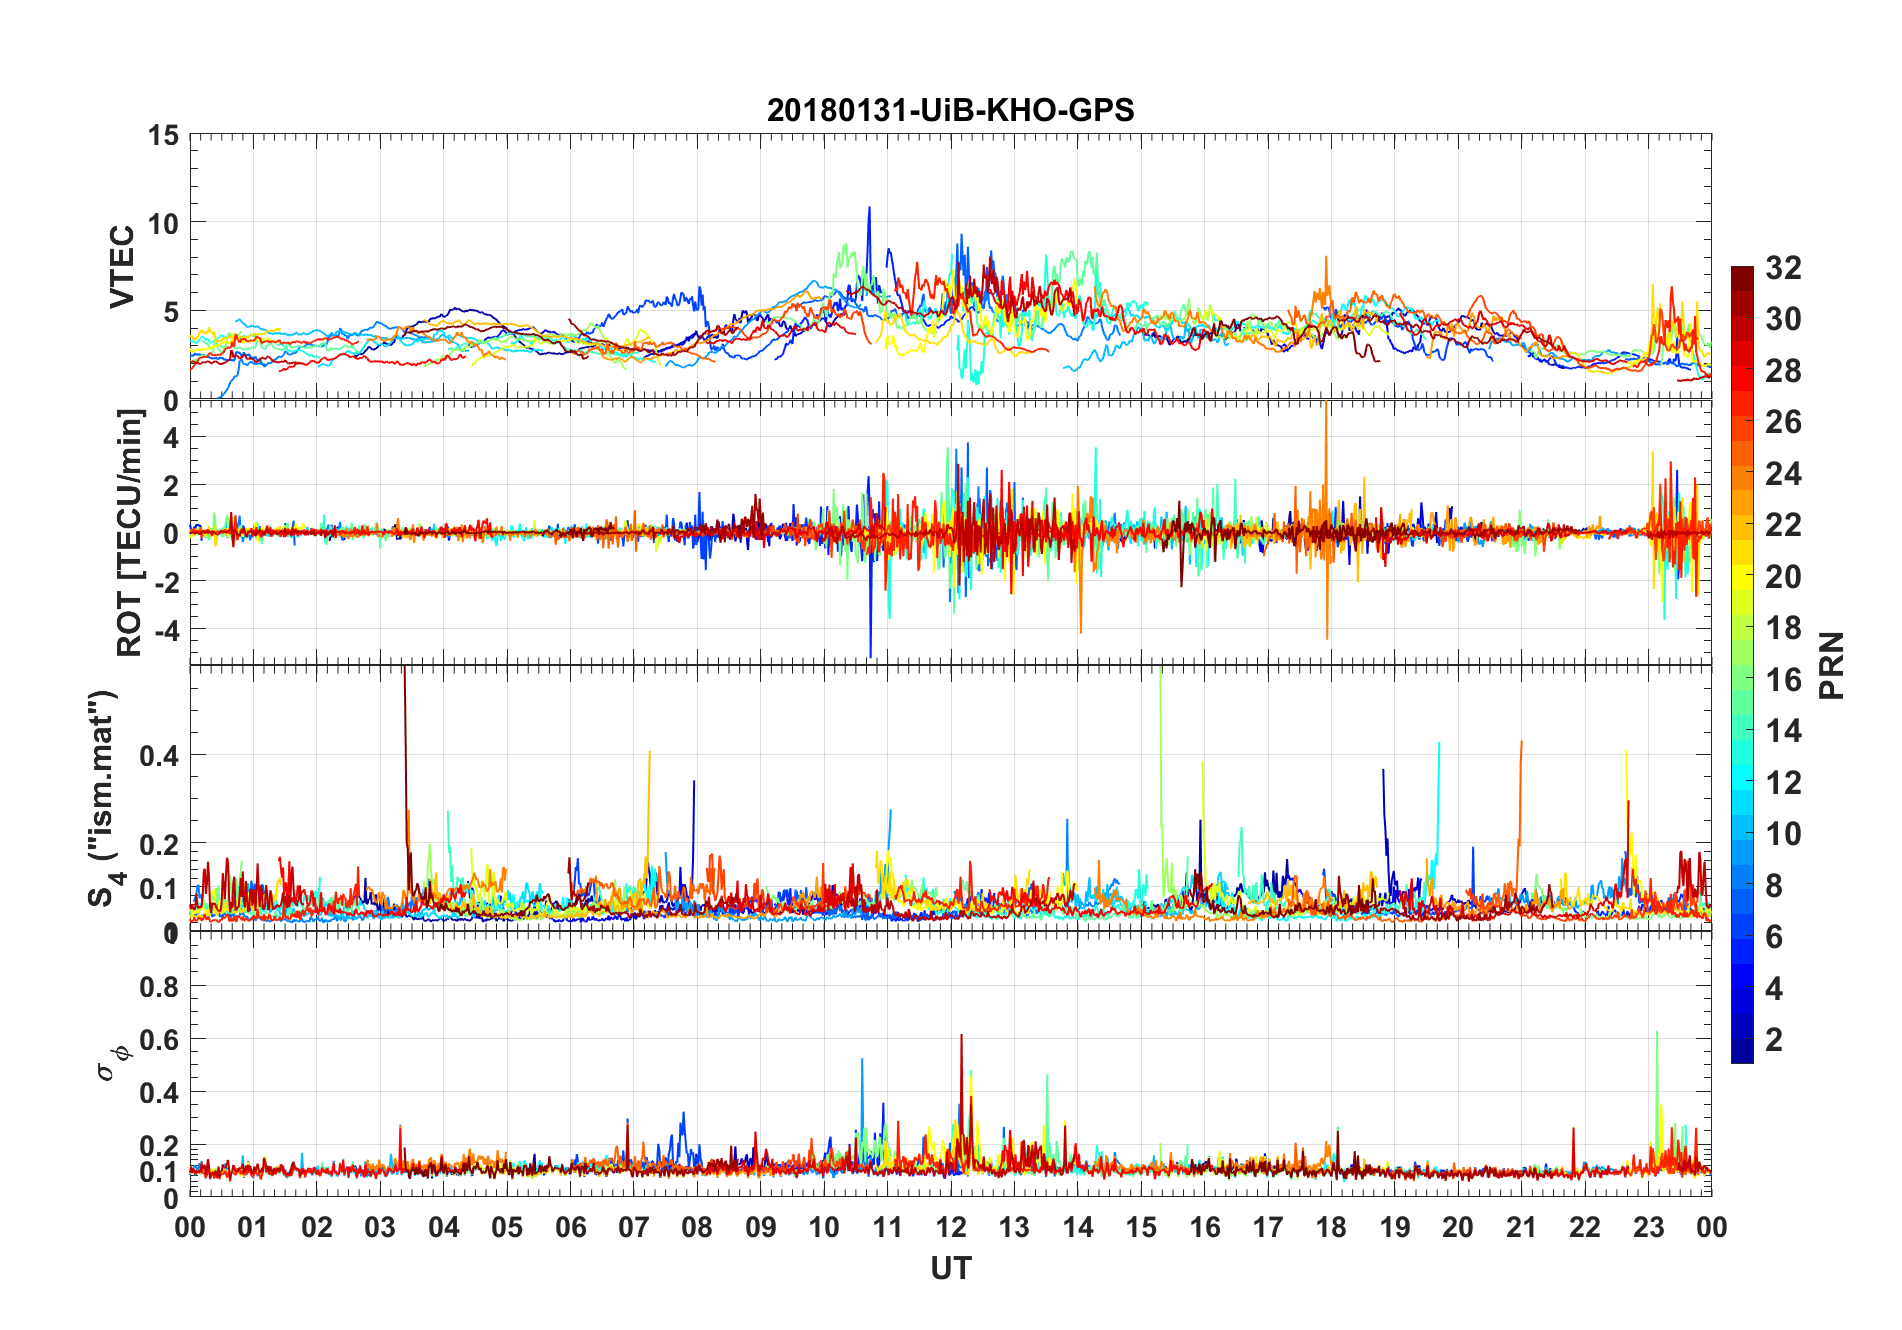1902x1330 pixels.
Task: Select colorbar tick label 32
Action: [1783, 267]
